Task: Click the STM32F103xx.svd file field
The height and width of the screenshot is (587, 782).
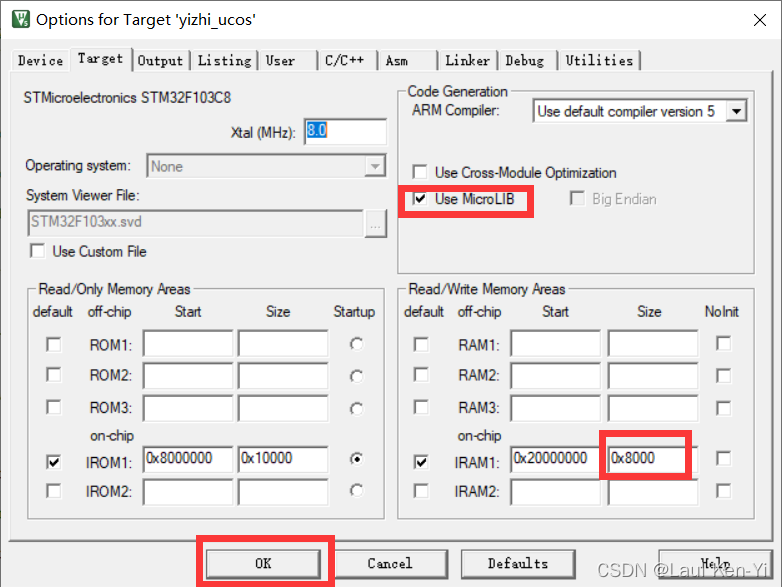Action: coord(196,222)
